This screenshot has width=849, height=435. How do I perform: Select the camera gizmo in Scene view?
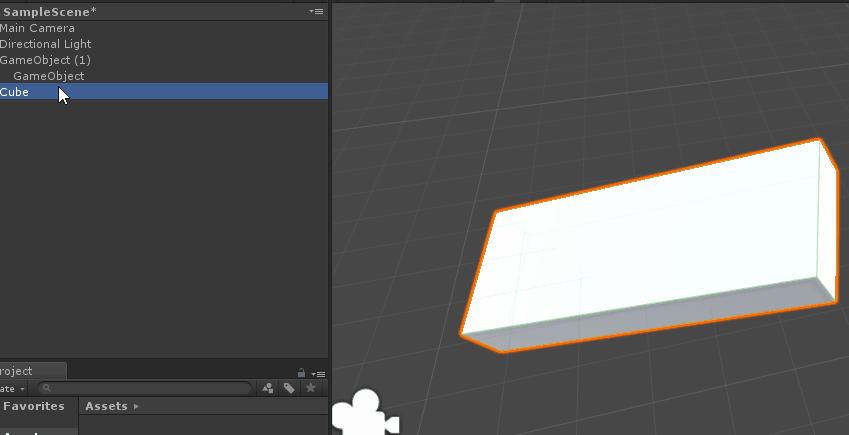pos(365,412)
